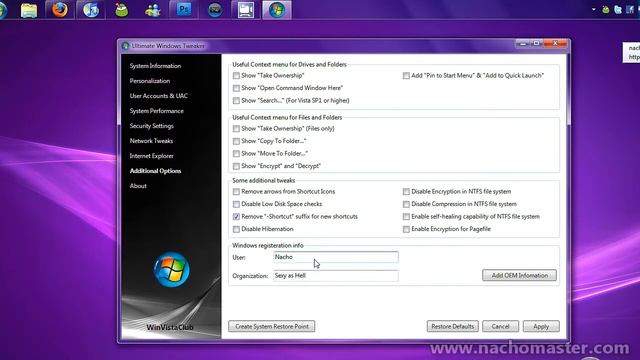This screenshot has width=640, height=360.
Task: Enable Show "Search..." for Vista SP1
Action: 236,100
